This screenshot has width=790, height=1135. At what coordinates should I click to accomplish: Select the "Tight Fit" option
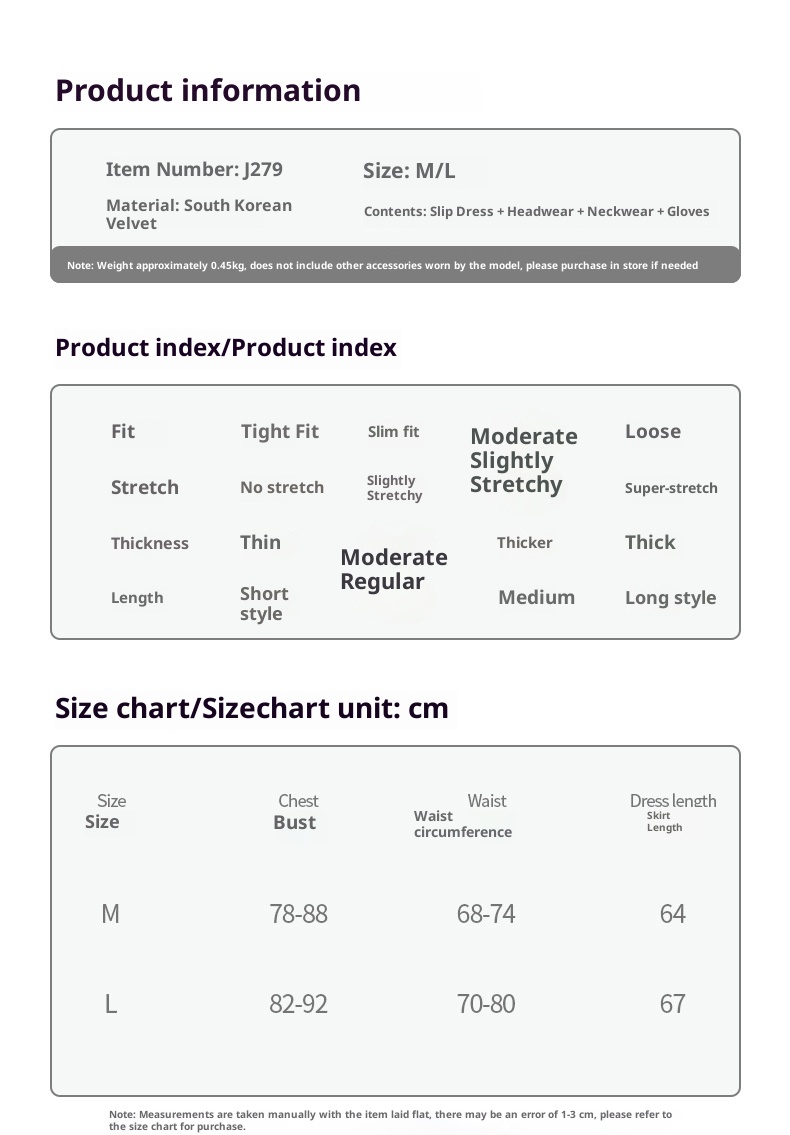279,432
